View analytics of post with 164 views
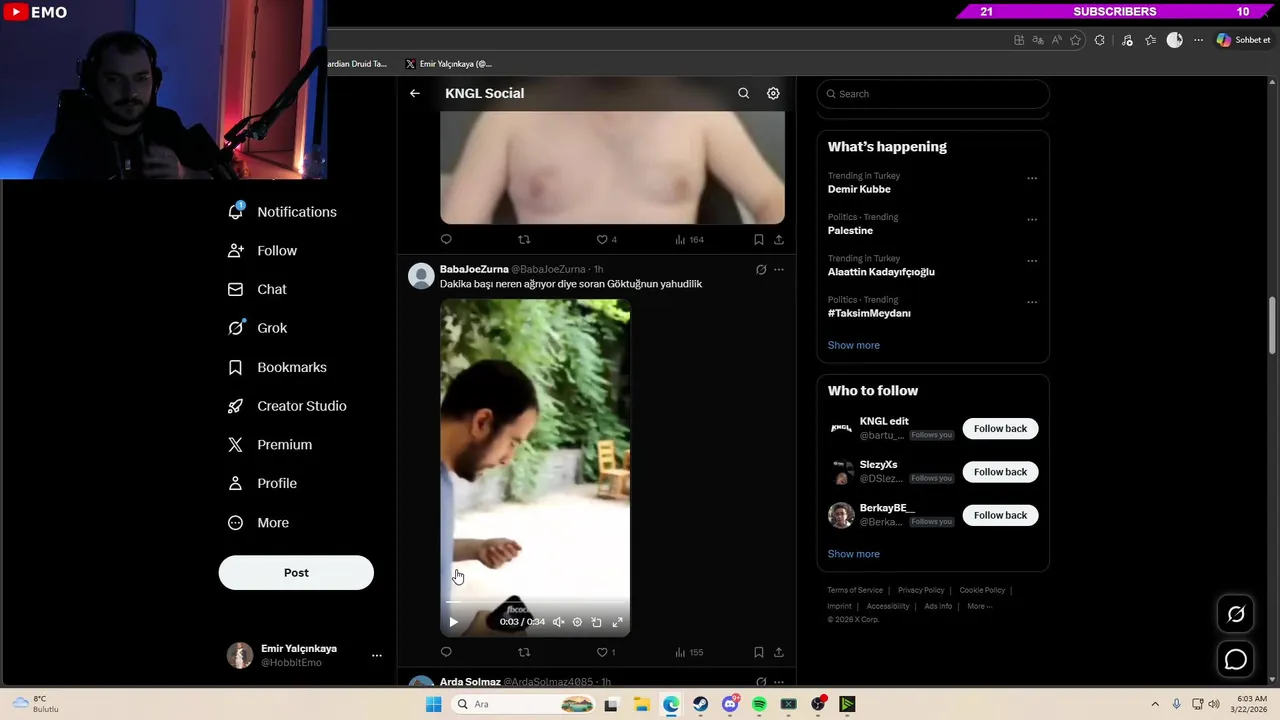This screenshot has height=720, width=1280. pyautogui.click(x=689, y=239)
